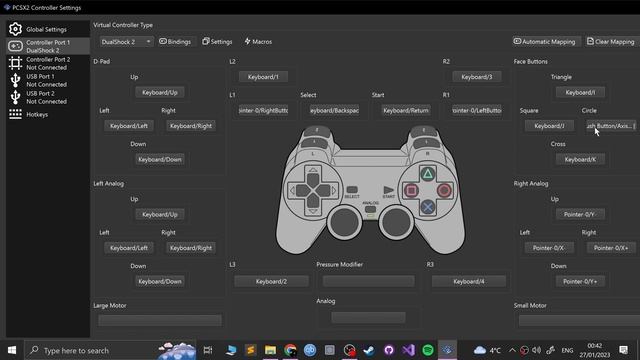Screen dimensions: 640x360
Task: Switch to the Bindings tab
Action: pos(175,42)
